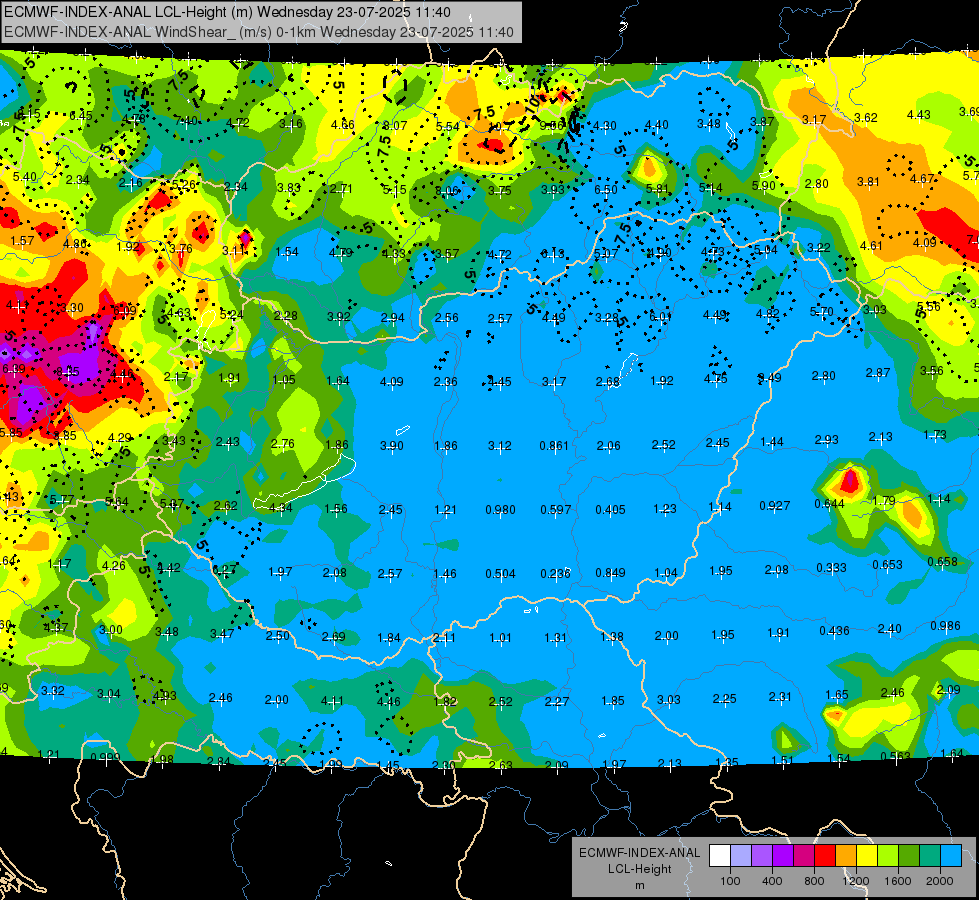This screenshot has width=979, height=900.
Task: Click the wind shear value 3.00
Action: pos(111,630)
